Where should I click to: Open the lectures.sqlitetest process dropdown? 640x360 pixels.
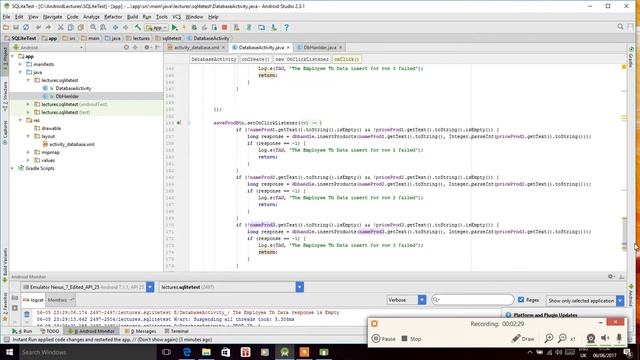click(x=300, y=287)
